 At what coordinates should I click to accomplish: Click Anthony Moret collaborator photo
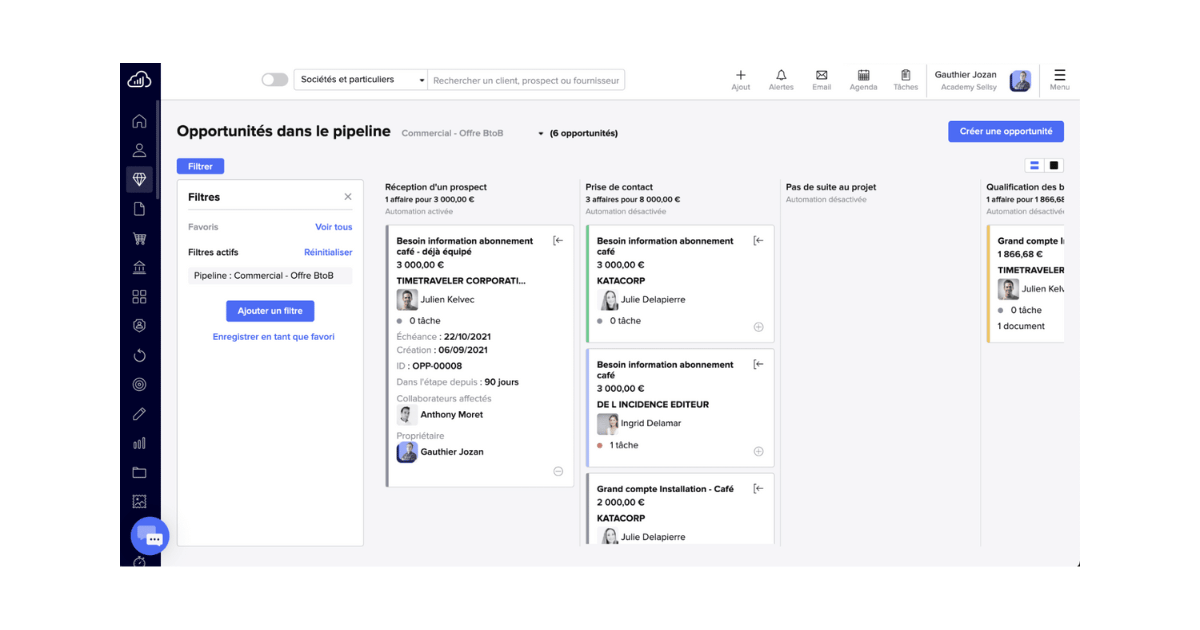click(407, 415)
